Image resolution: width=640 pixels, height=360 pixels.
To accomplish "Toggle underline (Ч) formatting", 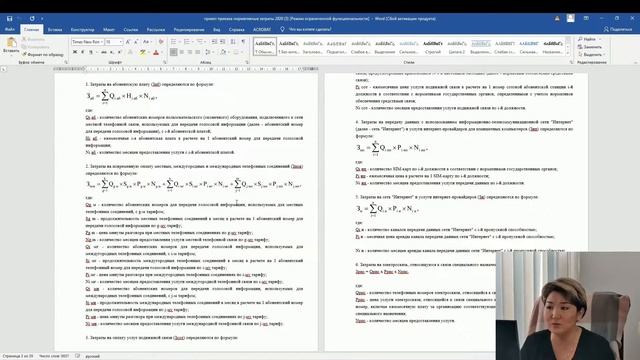I will pos(91,52).
